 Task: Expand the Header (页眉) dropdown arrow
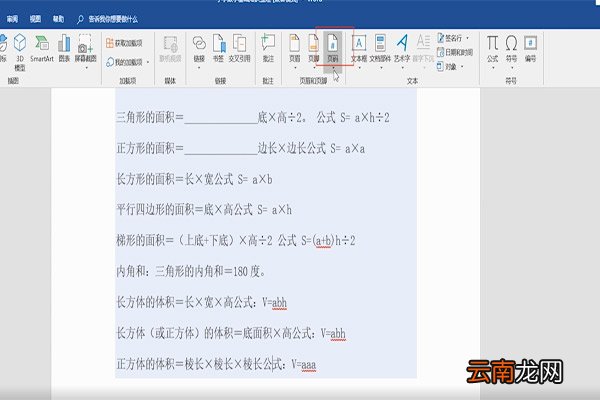coord(295,68)
